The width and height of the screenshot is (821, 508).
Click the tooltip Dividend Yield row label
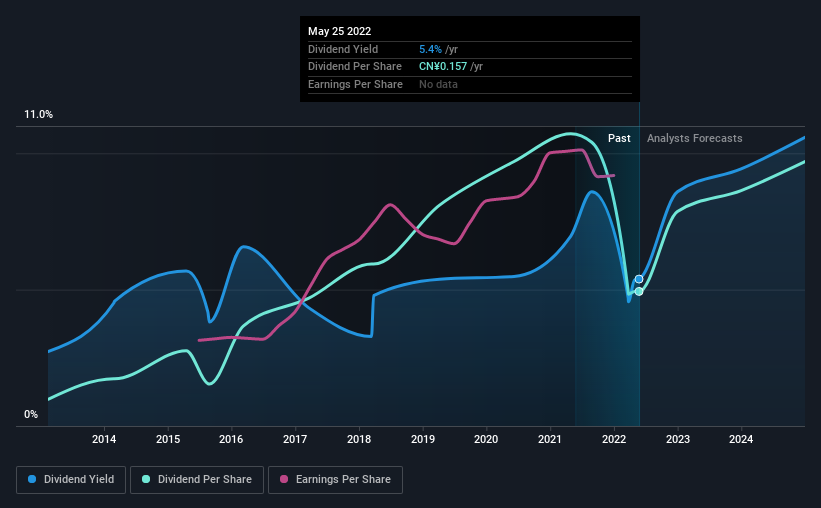click(343, 49)
